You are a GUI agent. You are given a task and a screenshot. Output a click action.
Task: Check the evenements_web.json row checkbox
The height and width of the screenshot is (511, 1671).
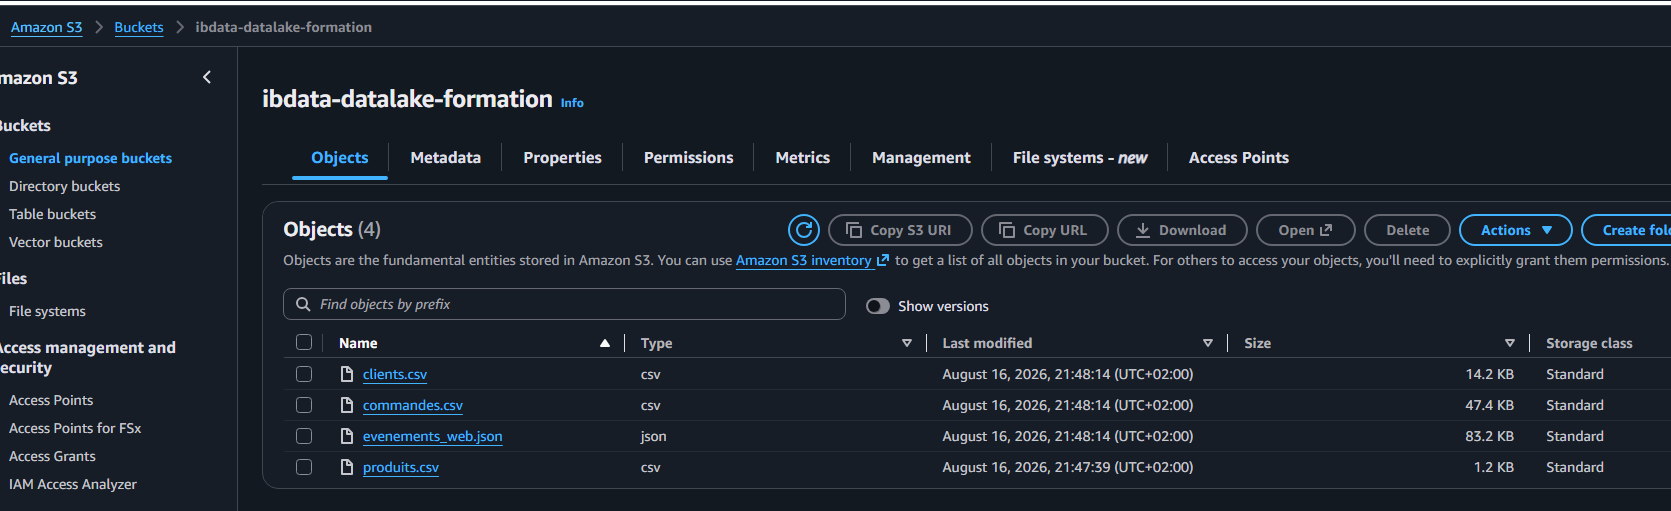pyautogui.click(x=304, y=436)
